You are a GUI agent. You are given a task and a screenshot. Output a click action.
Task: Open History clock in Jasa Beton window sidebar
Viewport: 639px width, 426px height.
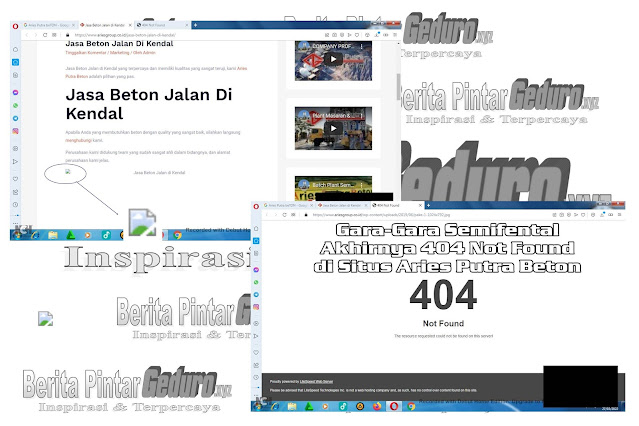tap(15, 205)
